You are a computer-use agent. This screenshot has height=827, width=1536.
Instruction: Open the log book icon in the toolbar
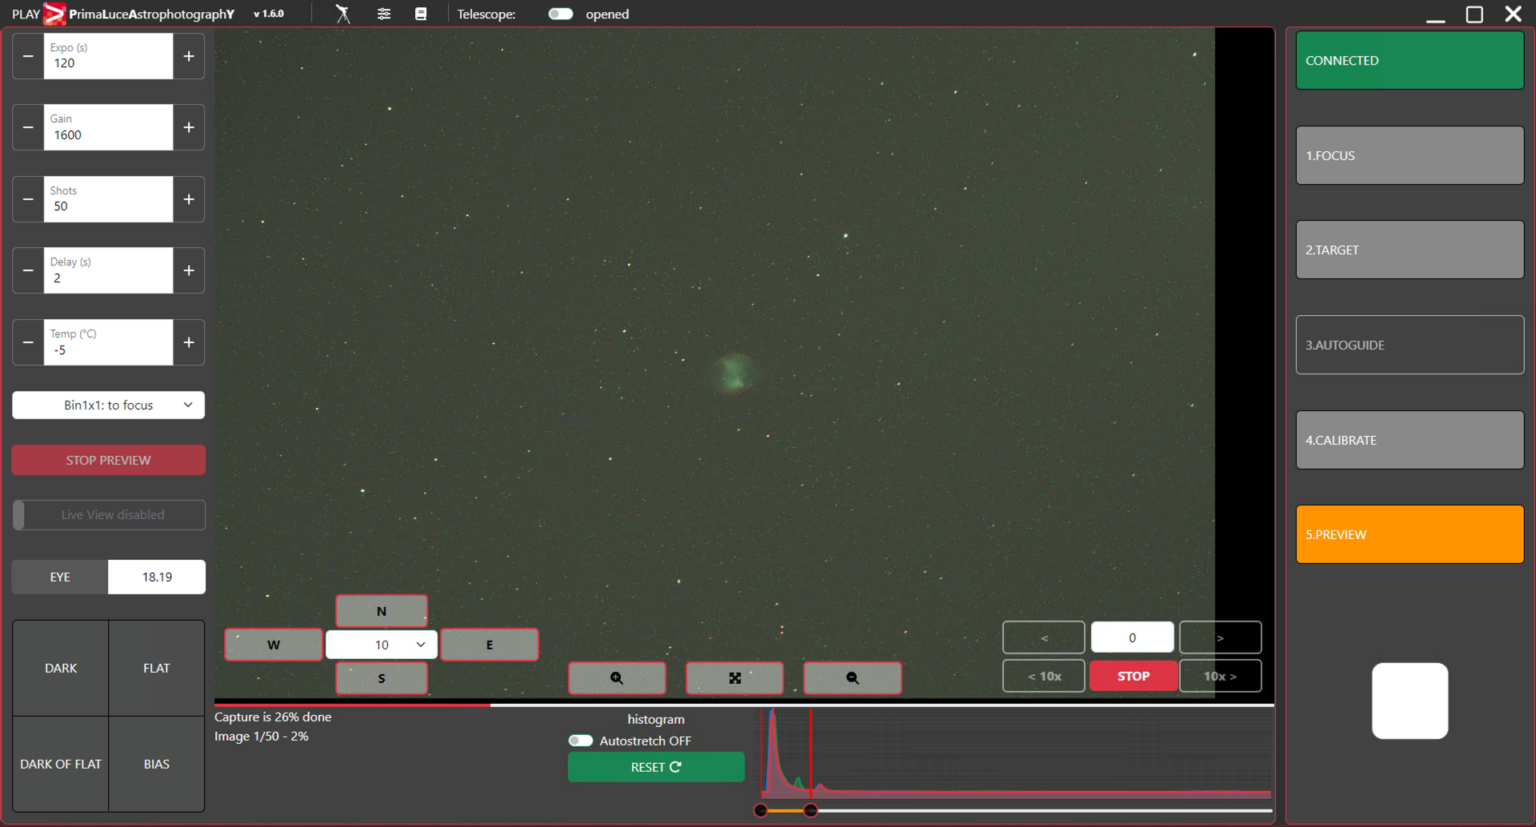[421, 13]
